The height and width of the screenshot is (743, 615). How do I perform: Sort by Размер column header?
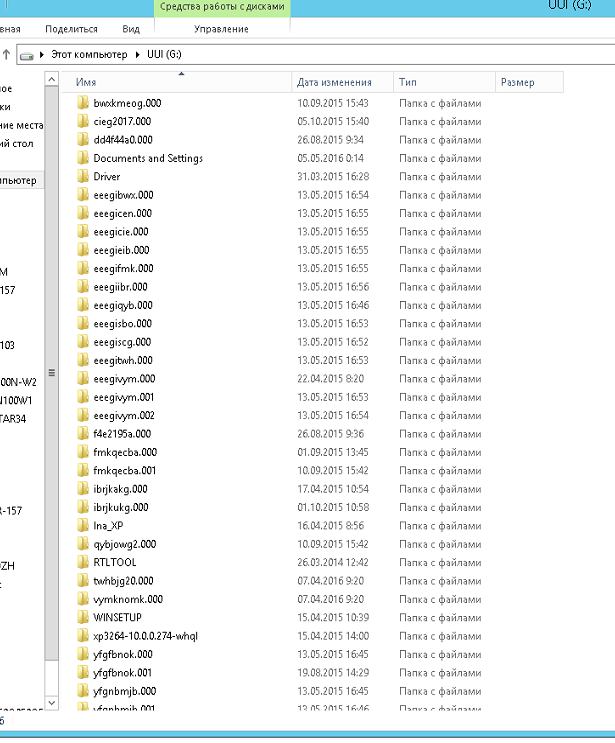pyautogui.click(x=517, y=82)
